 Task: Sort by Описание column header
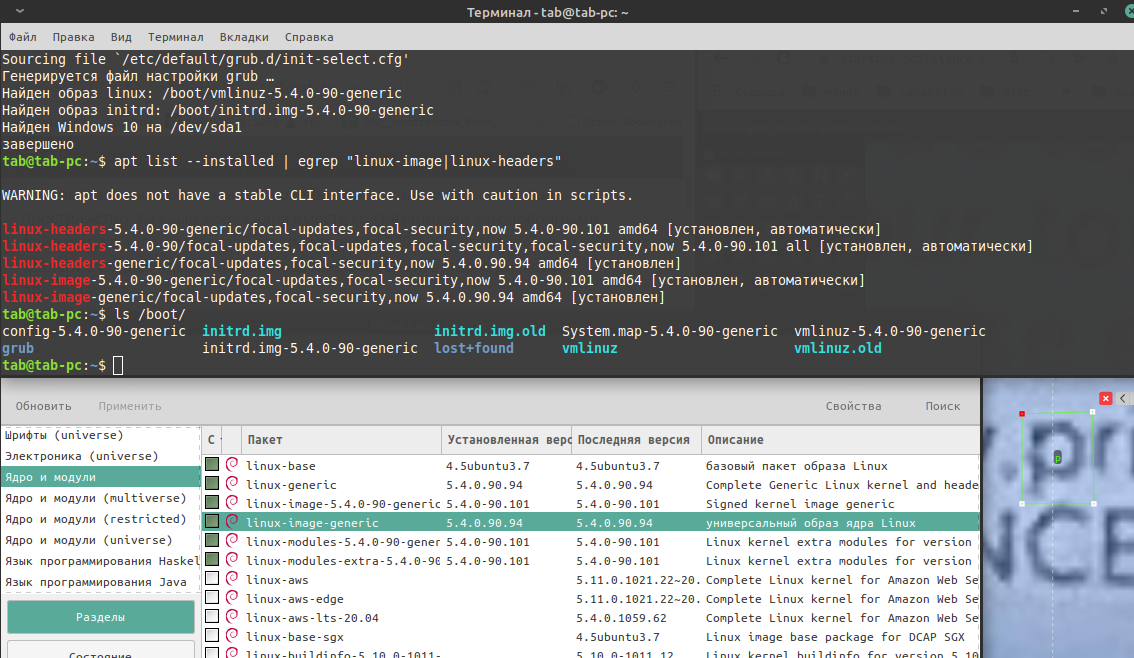pos(840,440)
